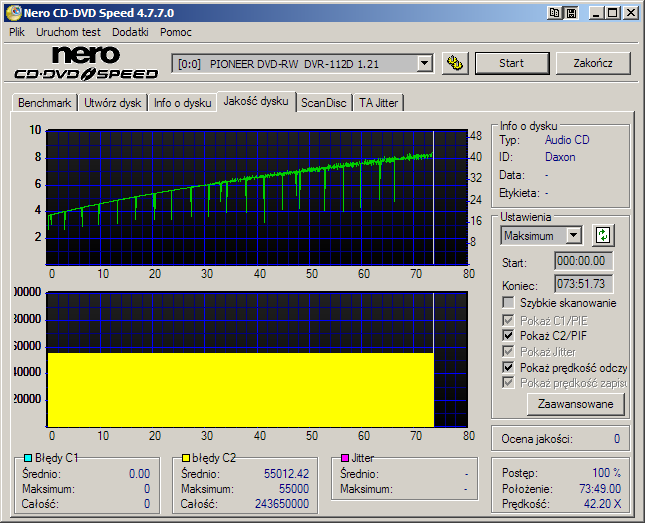Click the copy-to-clipboard icon in title bar
The width and height of the screenshot is (645, 523).
tap(555, 13)
